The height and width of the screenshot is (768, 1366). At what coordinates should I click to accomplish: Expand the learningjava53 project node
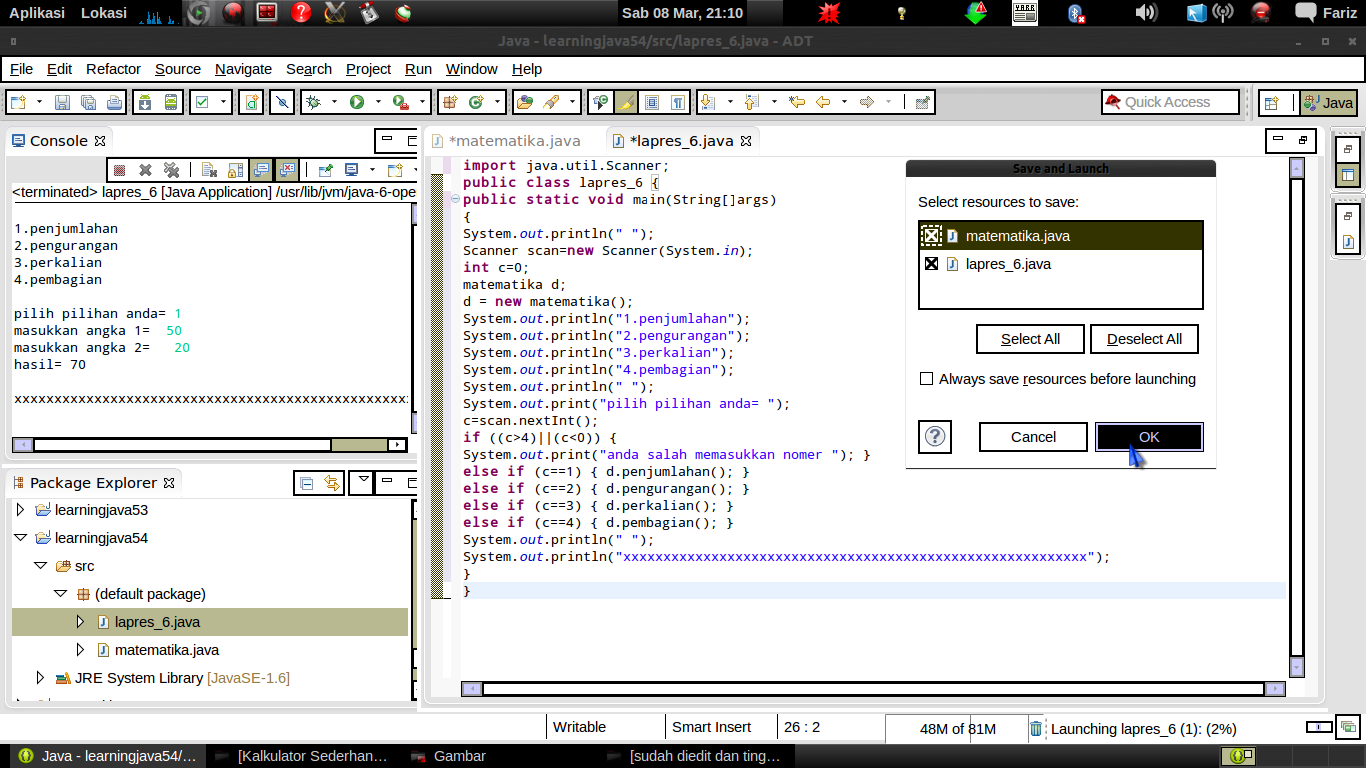click(x=20, y=510)
